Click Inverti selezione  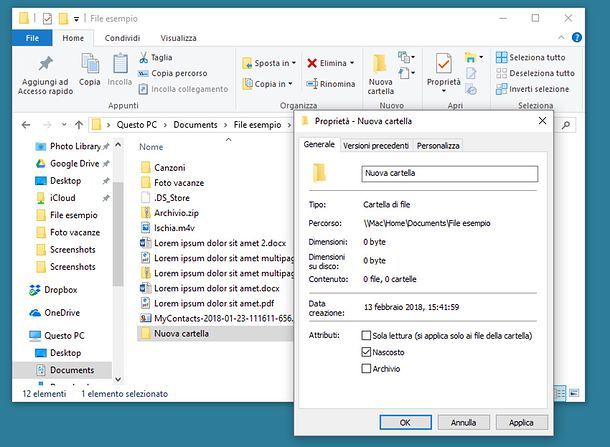[533, 89]
